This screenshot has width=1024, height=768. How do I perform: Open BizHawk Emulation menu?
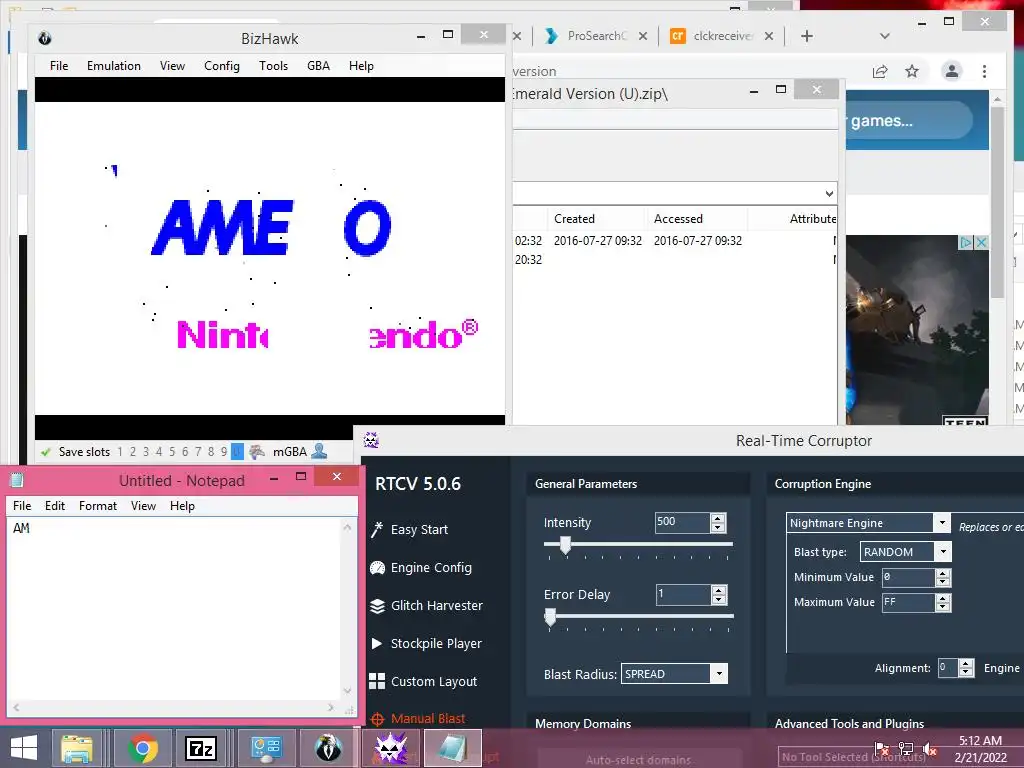(114, 65)
